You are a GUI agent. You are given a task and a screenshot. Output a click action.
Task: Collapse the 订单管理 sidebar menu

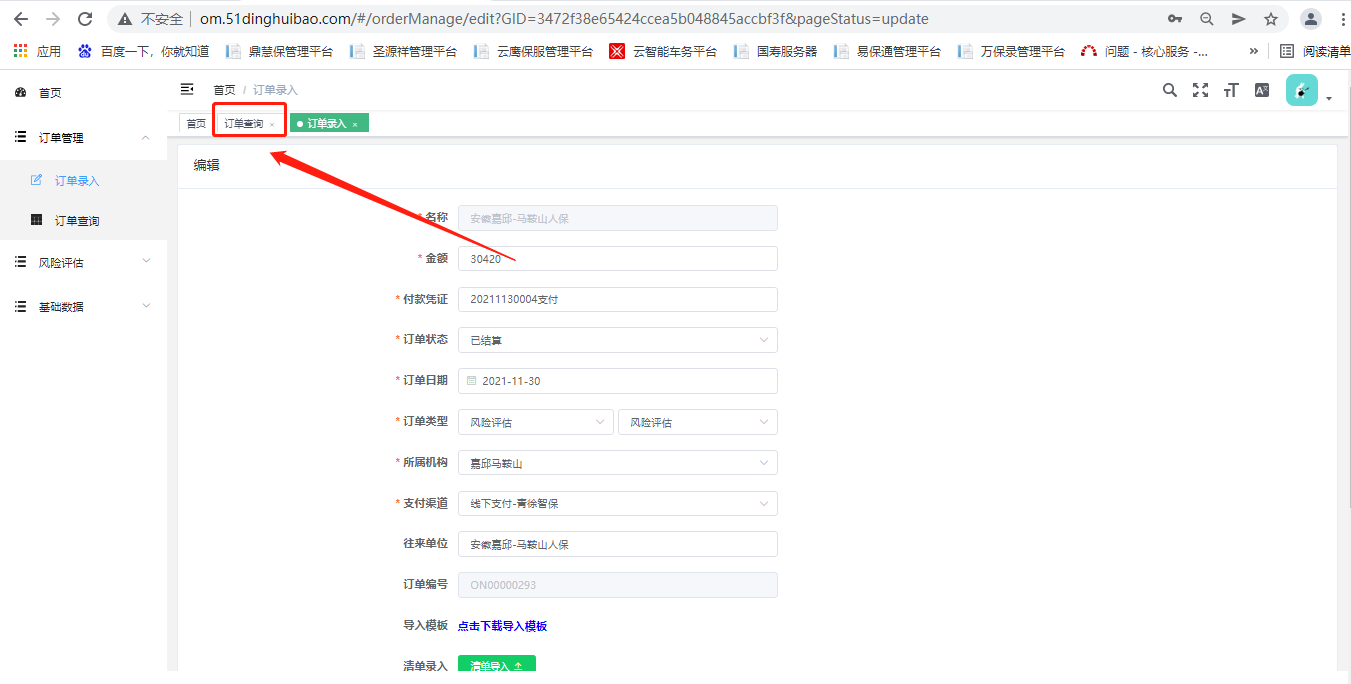[x=83, y=137]
